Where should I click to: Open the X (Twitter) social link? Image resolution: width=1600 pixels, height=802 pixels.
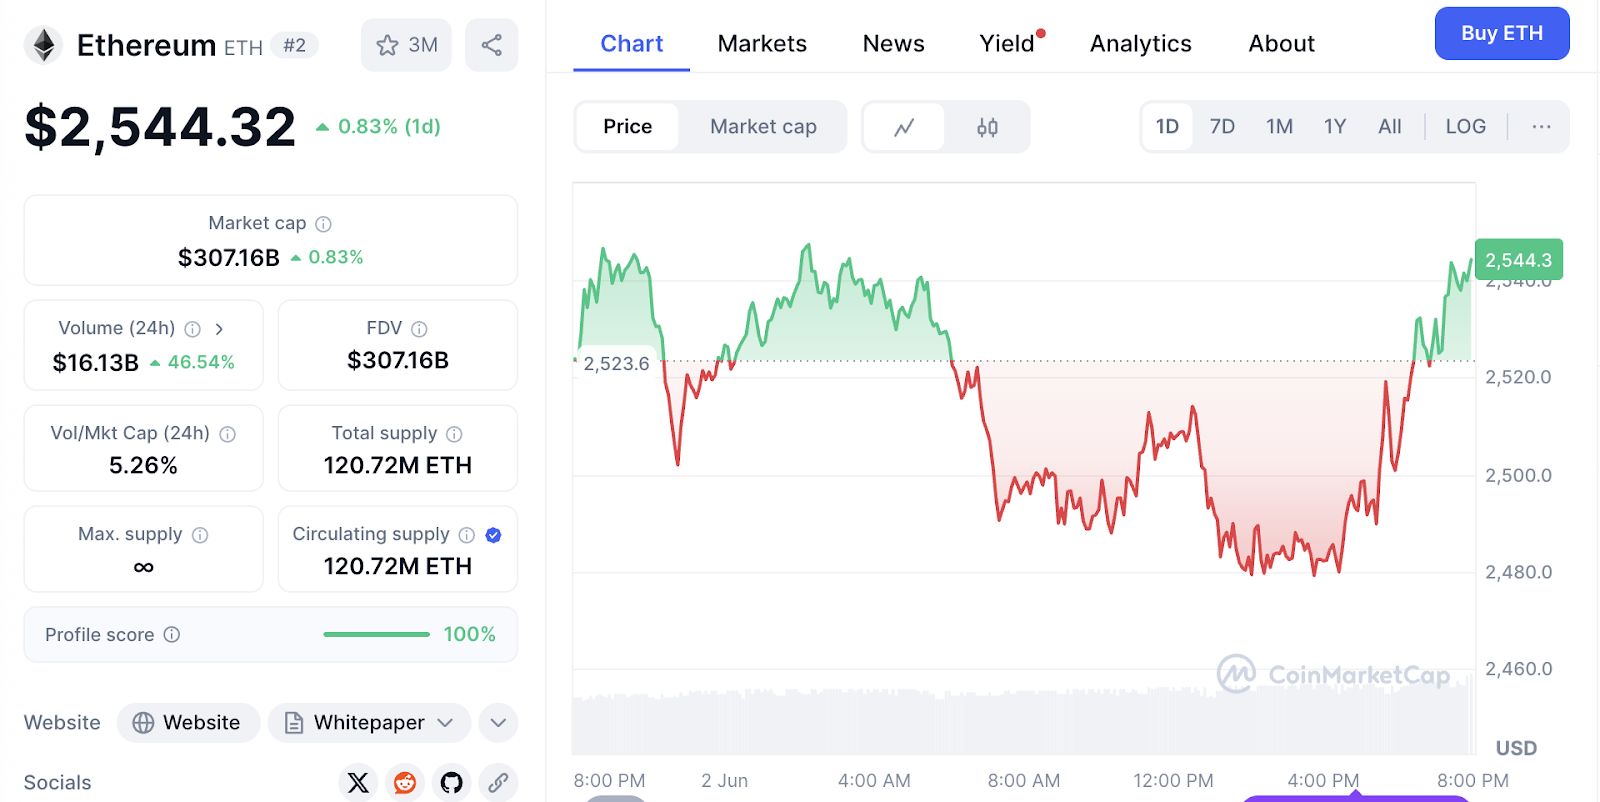pyautogui.click(x=358, y=782)
